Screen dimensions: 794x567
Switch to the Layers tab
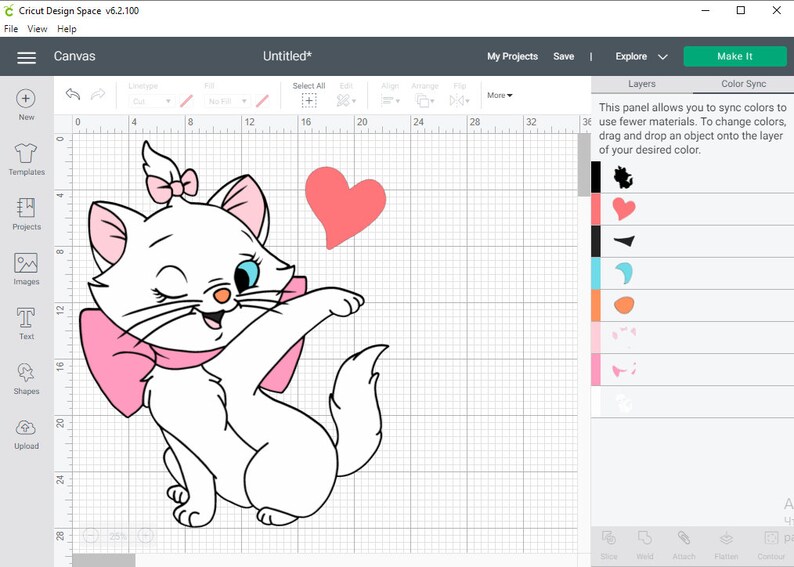[x=642, y=84]
